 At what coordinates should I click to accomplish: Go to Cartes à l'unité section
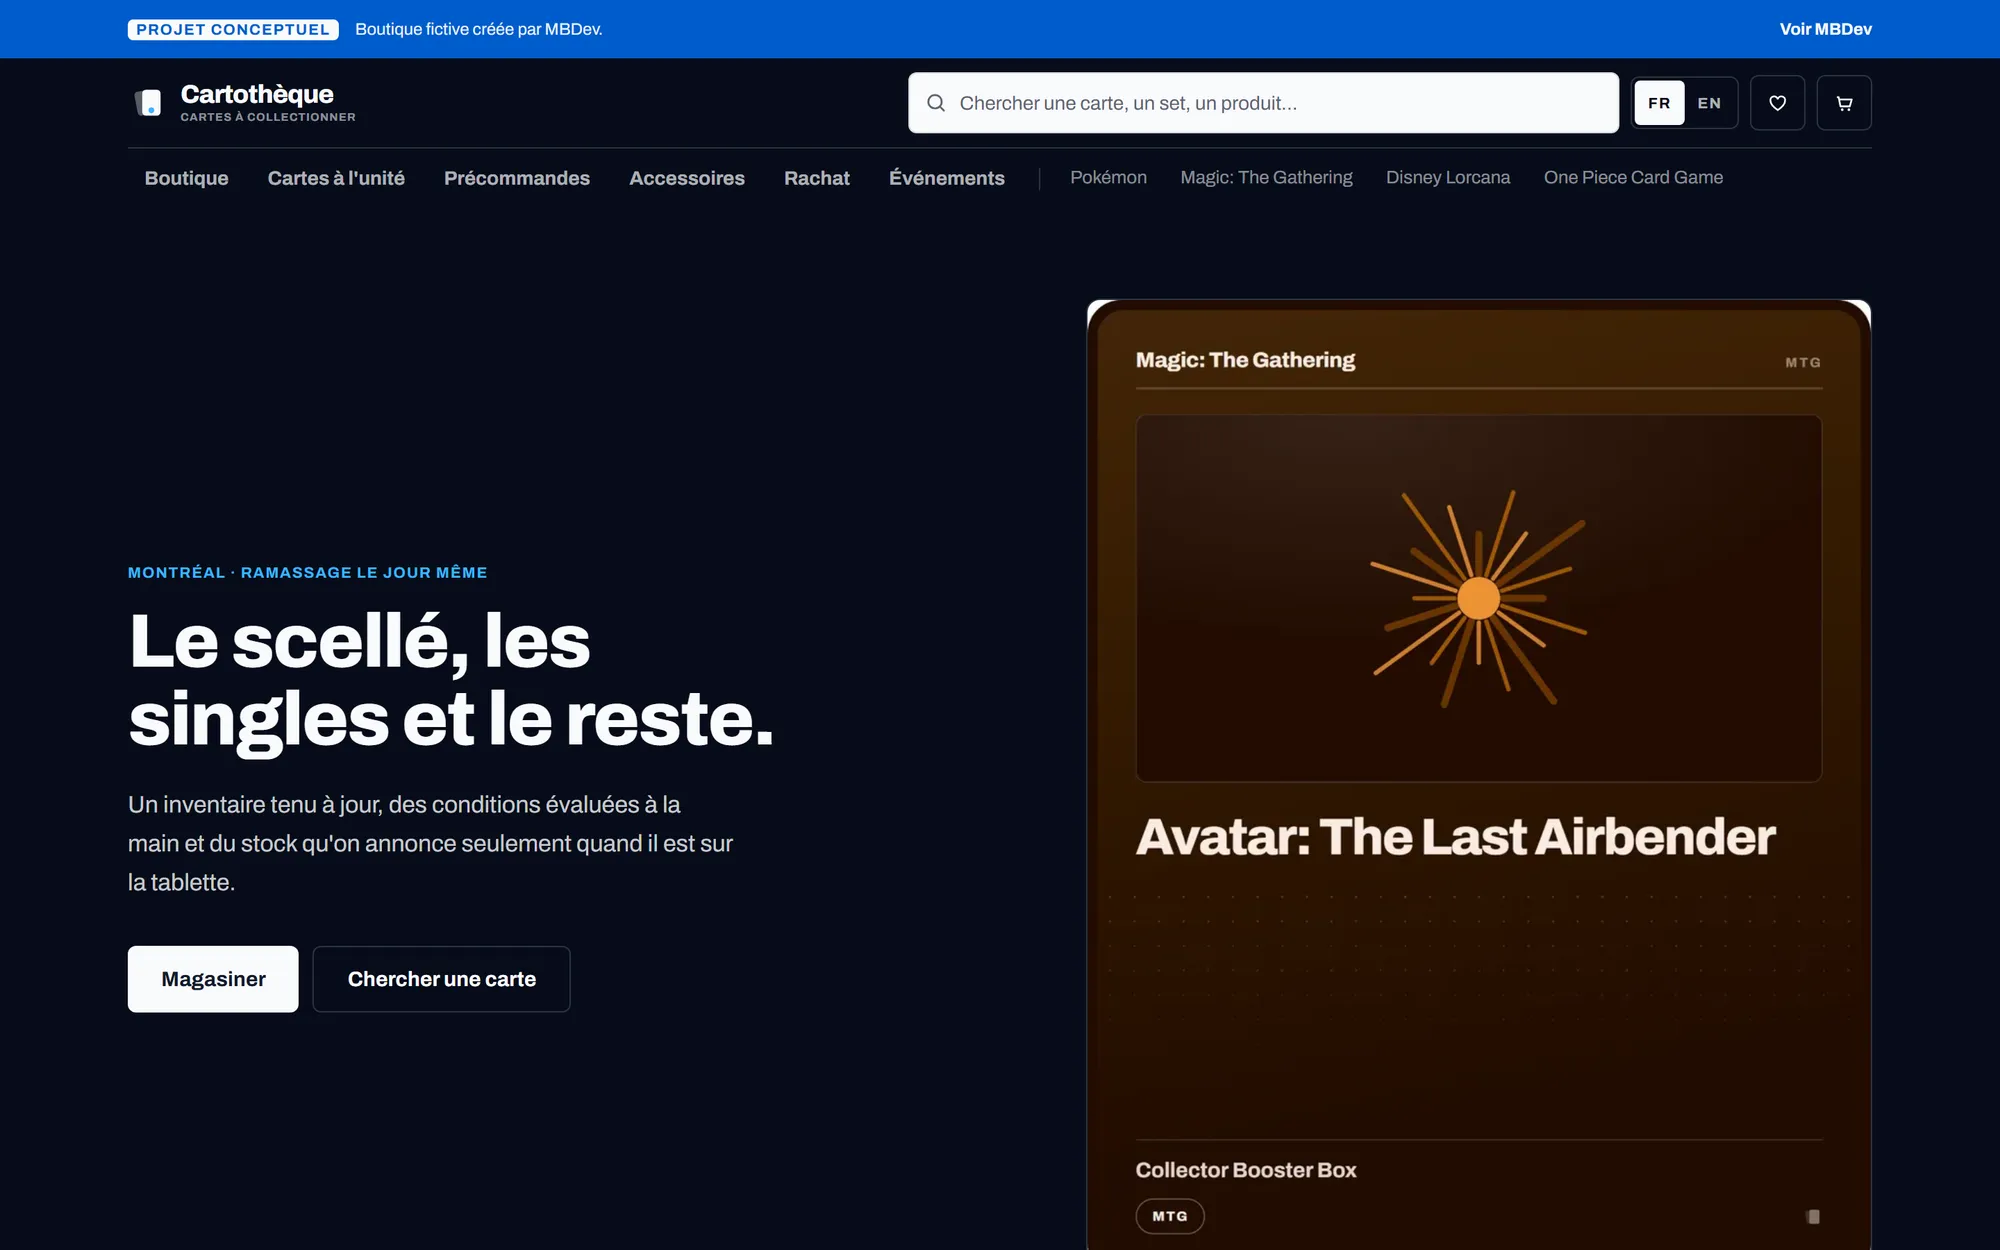click(336, 178)
